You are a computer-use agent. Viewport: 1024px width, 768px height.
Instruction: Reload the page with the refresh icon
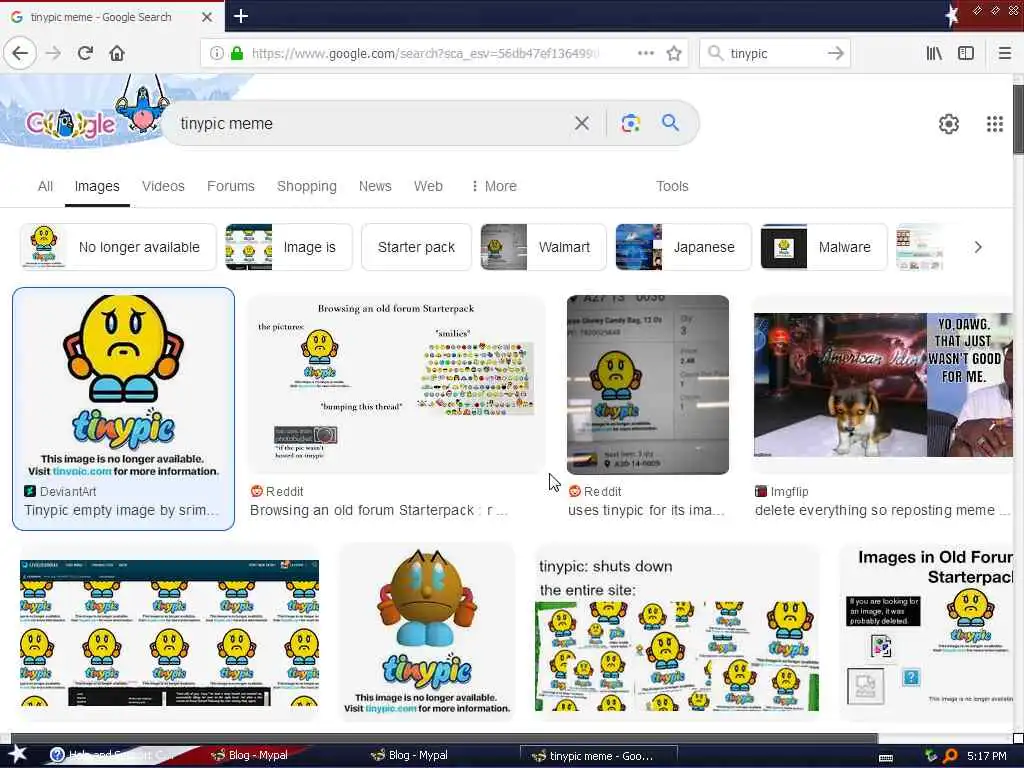pos(85,53)
